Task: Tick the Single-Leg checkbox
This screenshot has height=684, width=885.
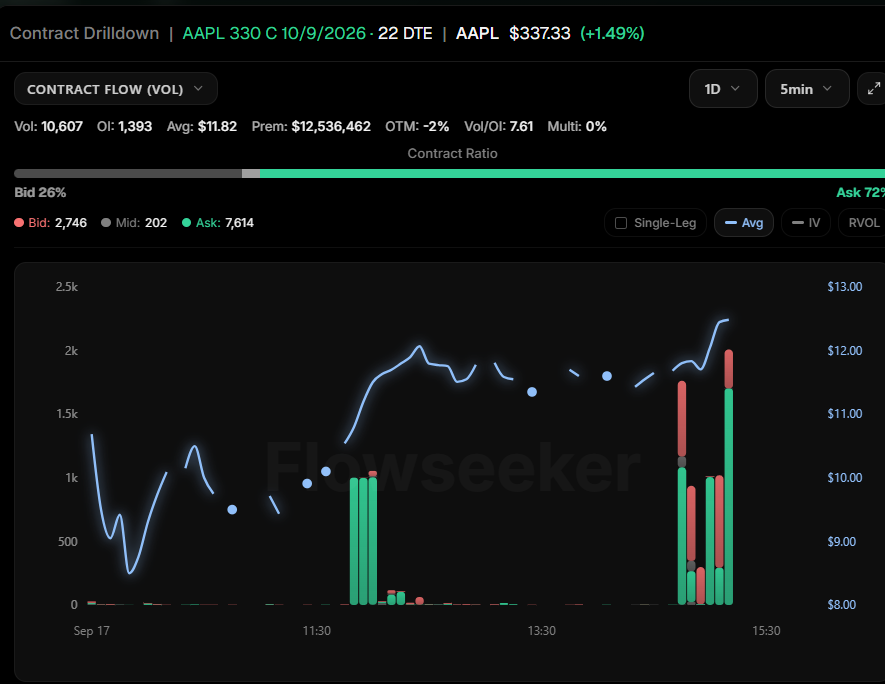Action: (x=621, y=223)
